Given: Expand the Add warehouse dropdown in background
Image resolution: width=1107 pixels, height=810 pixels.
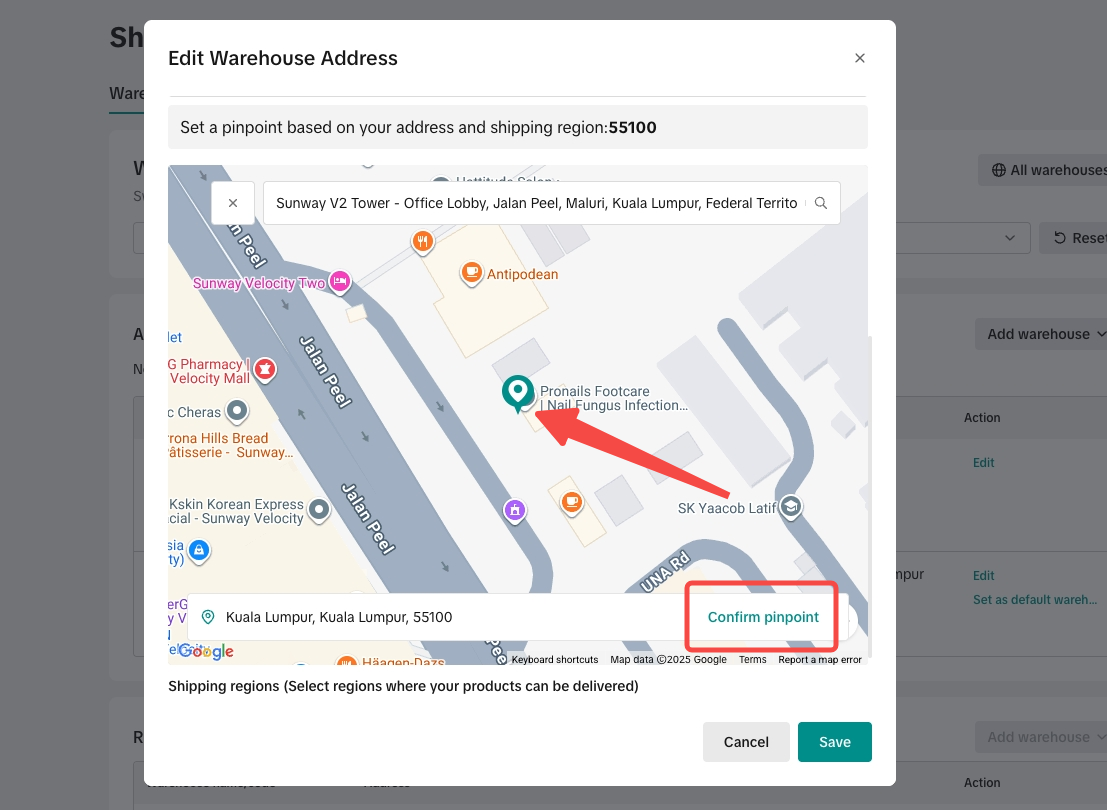Looking at the screenshot, I should click(x=1043, y=334).
